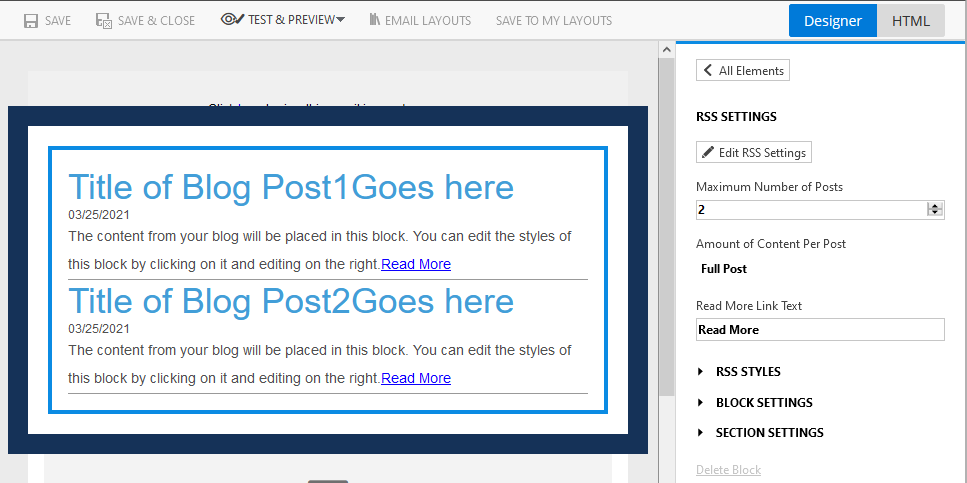Switch to the HTML tab
Screen dimensions: 967x483
[910, 20]
